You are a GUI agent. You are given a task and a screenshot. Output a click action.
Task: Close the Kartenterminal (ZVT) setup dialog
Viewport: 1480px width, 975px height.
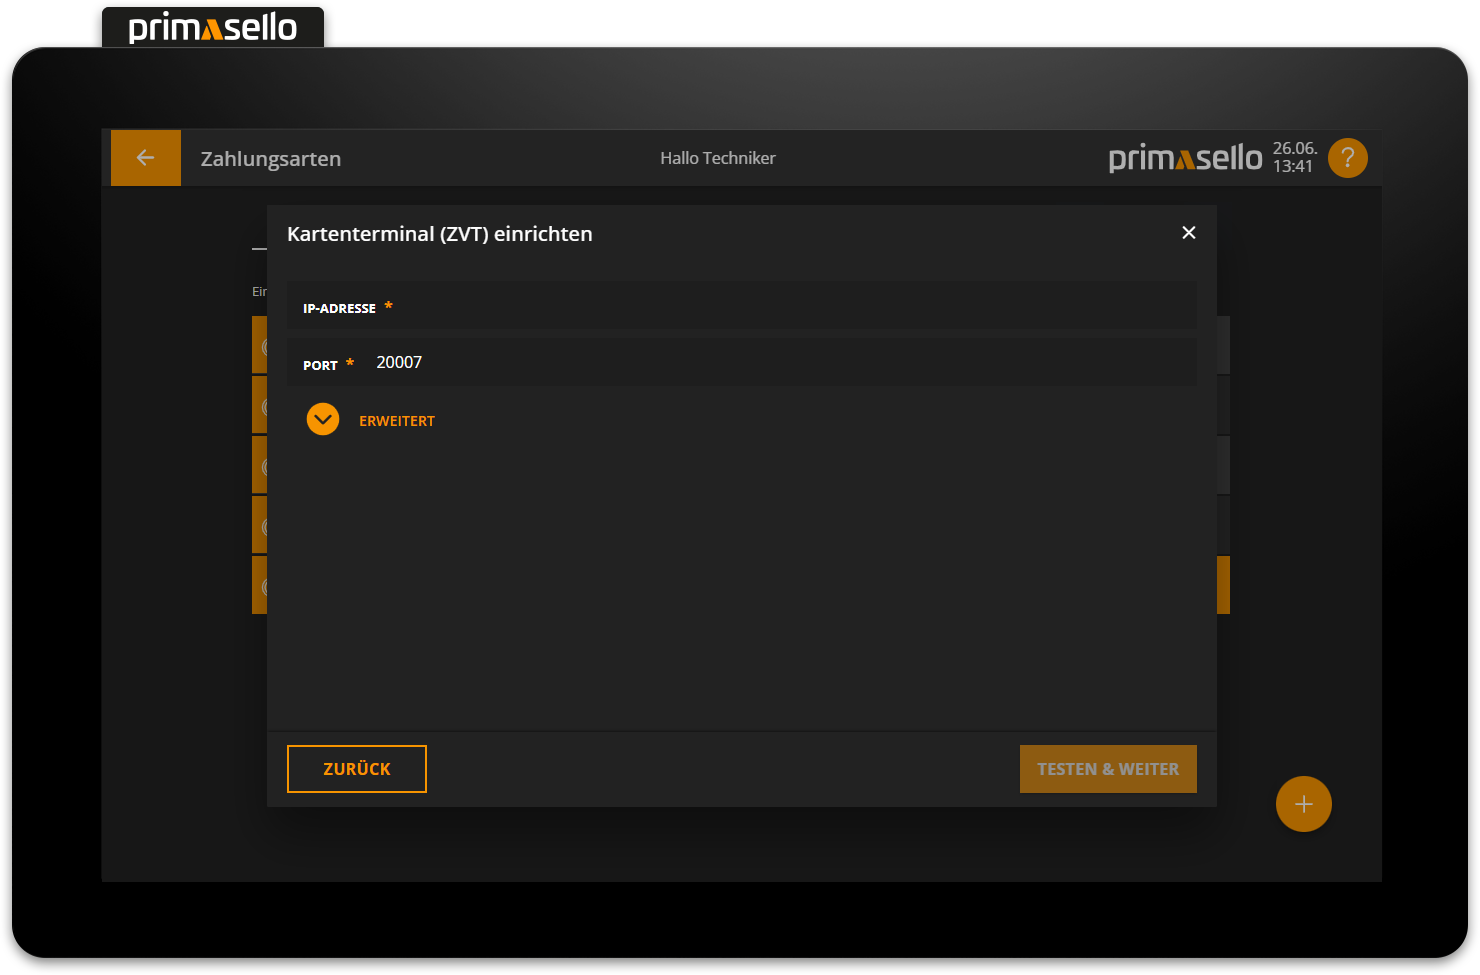[x=1188, y=232]
